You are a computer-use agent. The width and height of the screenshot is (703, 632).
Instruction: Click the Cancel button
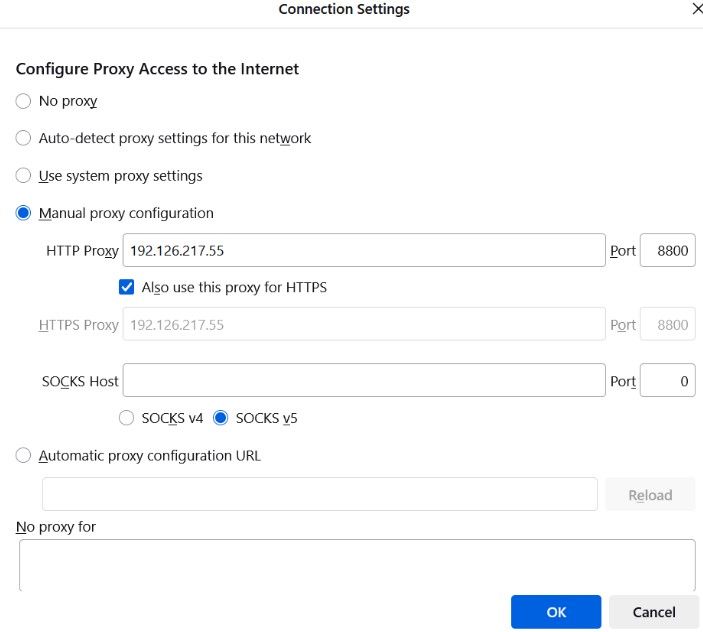654,612
